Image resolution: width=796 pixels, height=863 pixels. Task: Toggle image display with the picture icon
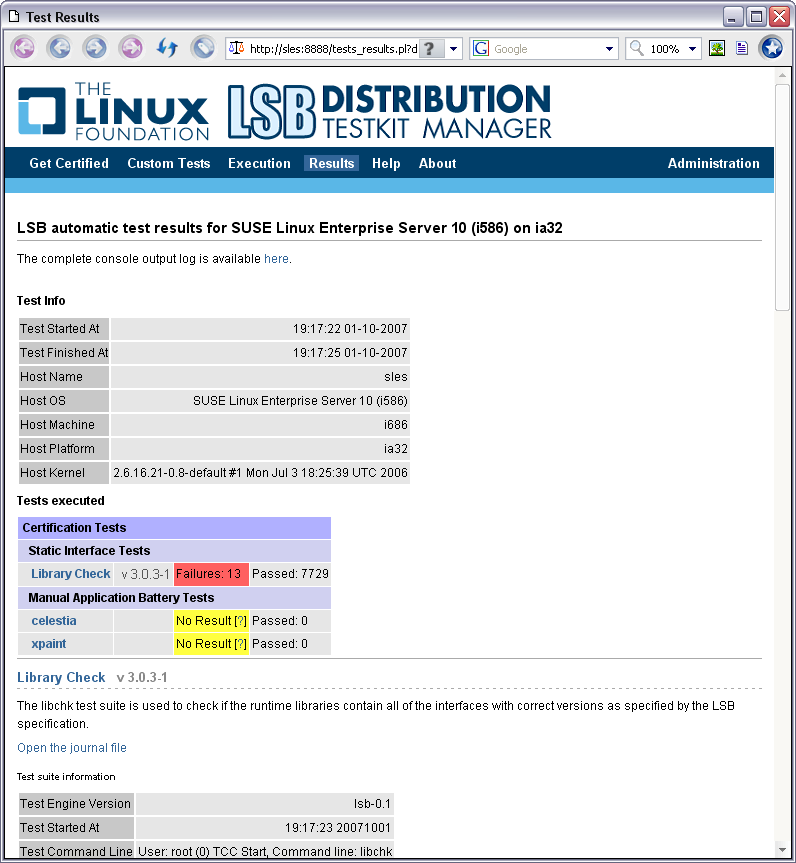click(x=716, y=48)
